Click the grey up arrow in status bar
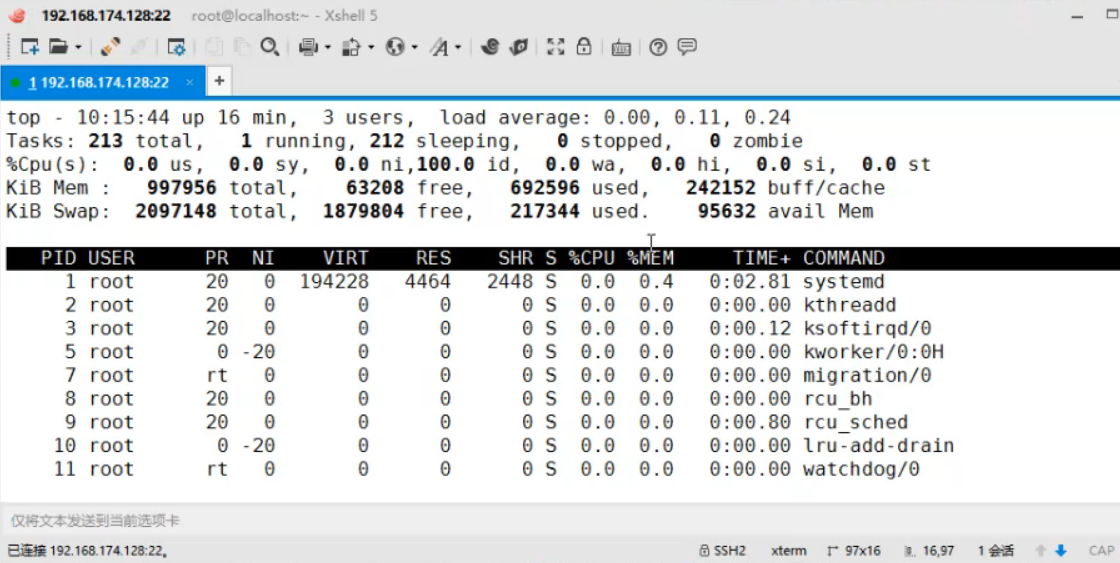1120x563 pixels. click(1041, 551)
